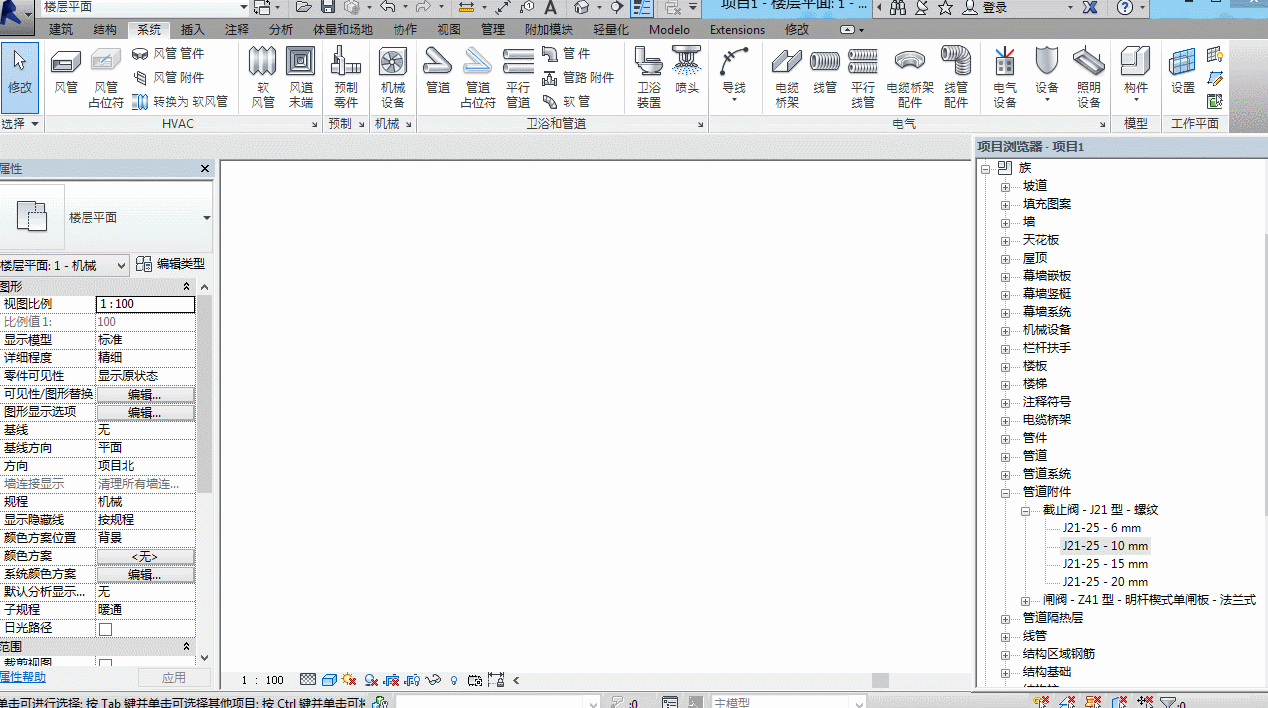Image resolution: width=1268 pixels, height=708 pixels.
Task: Start the 线管 conduit tool
Action: click(825, 72)
